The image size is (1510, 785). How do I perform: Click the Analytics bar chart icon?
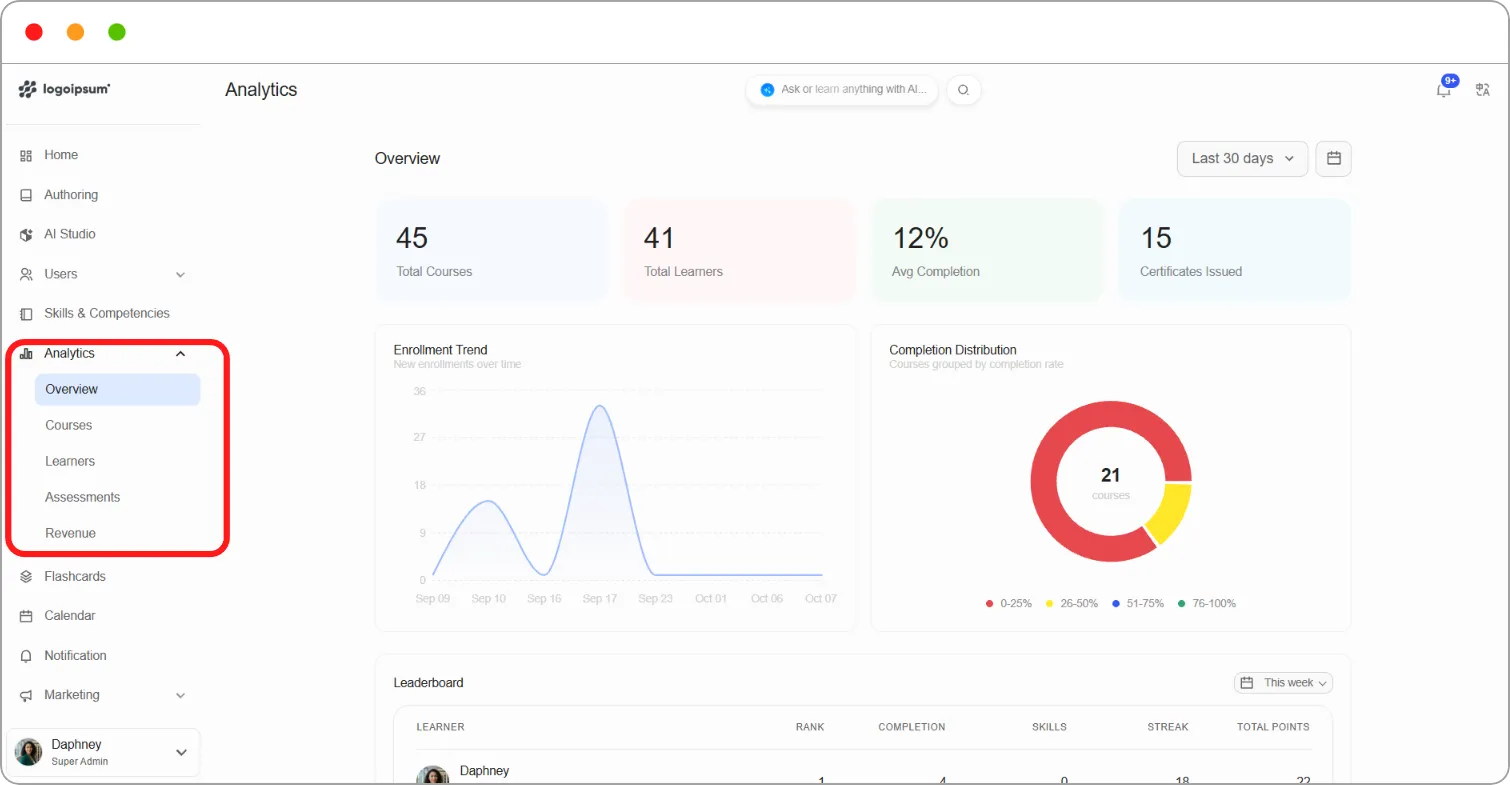click(26, 353)
